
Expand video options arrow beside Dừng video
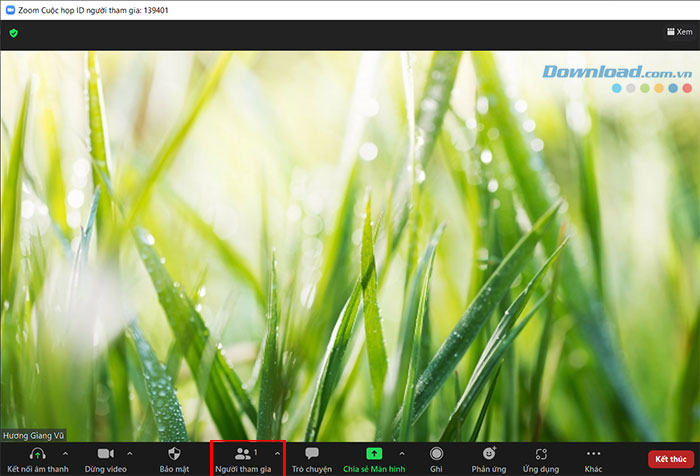tap(129, 453)
